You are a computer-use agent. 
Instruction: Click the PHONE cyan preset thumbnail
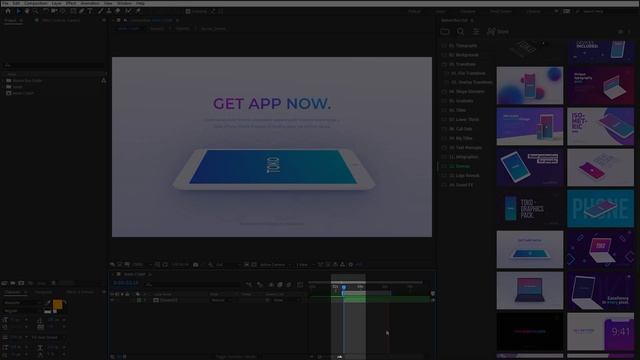pos(600,208)
